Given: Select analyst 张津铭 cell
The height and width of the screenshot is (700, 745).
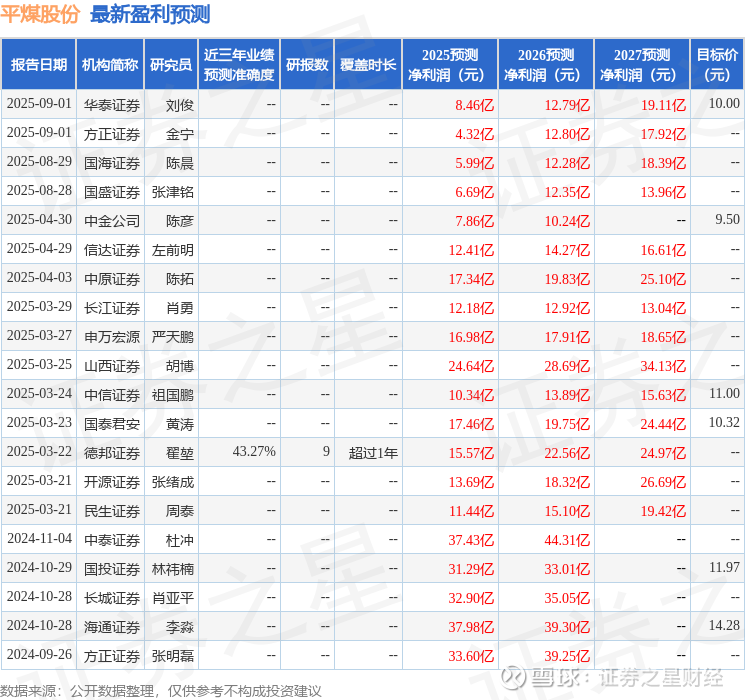Looking at the screenshot, I should pyautogui.click(x=172, y=192).
